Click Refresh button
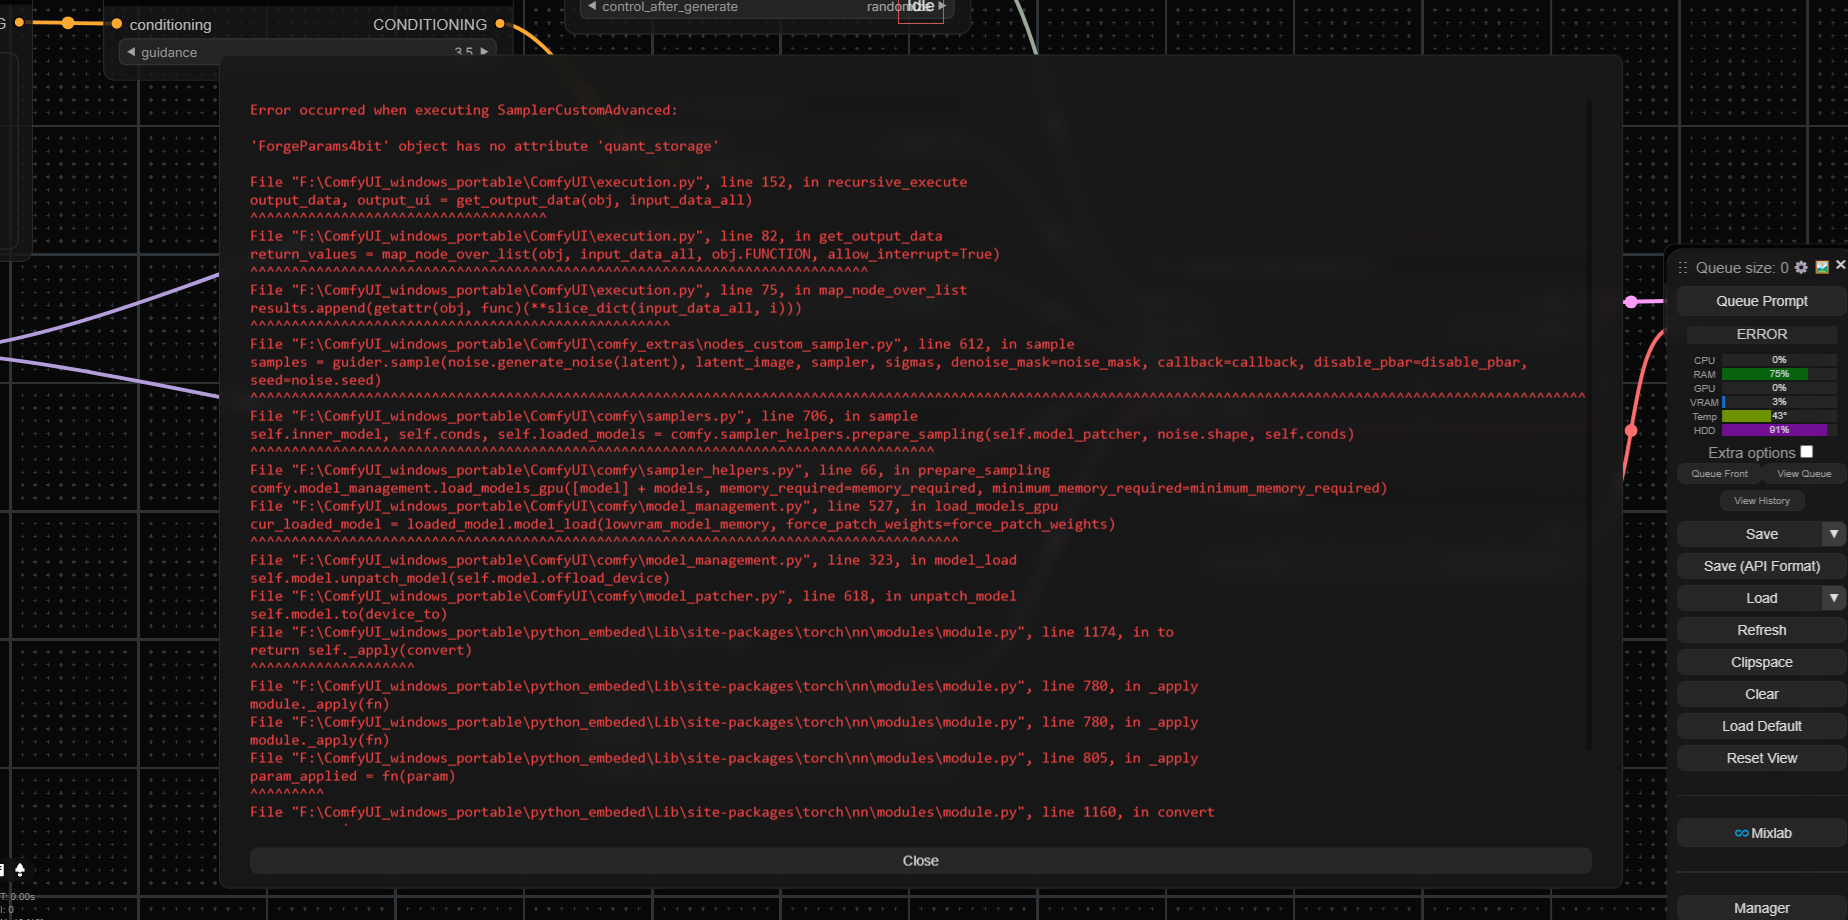Screen dimensions: 1848x920 click(x=1761, y=630)
